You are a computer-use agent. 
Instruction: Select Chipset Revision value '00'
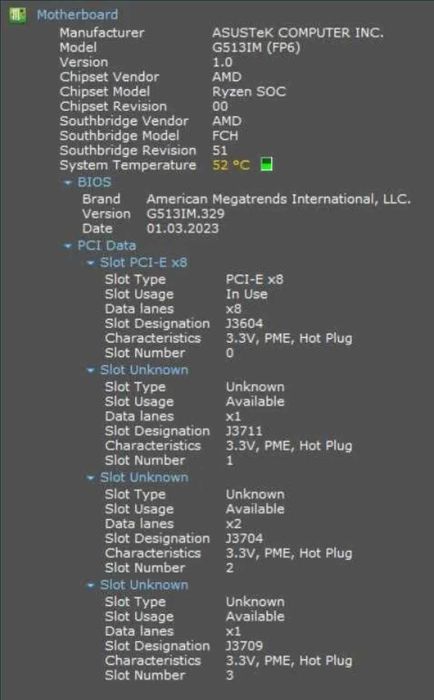click(220, 106)
